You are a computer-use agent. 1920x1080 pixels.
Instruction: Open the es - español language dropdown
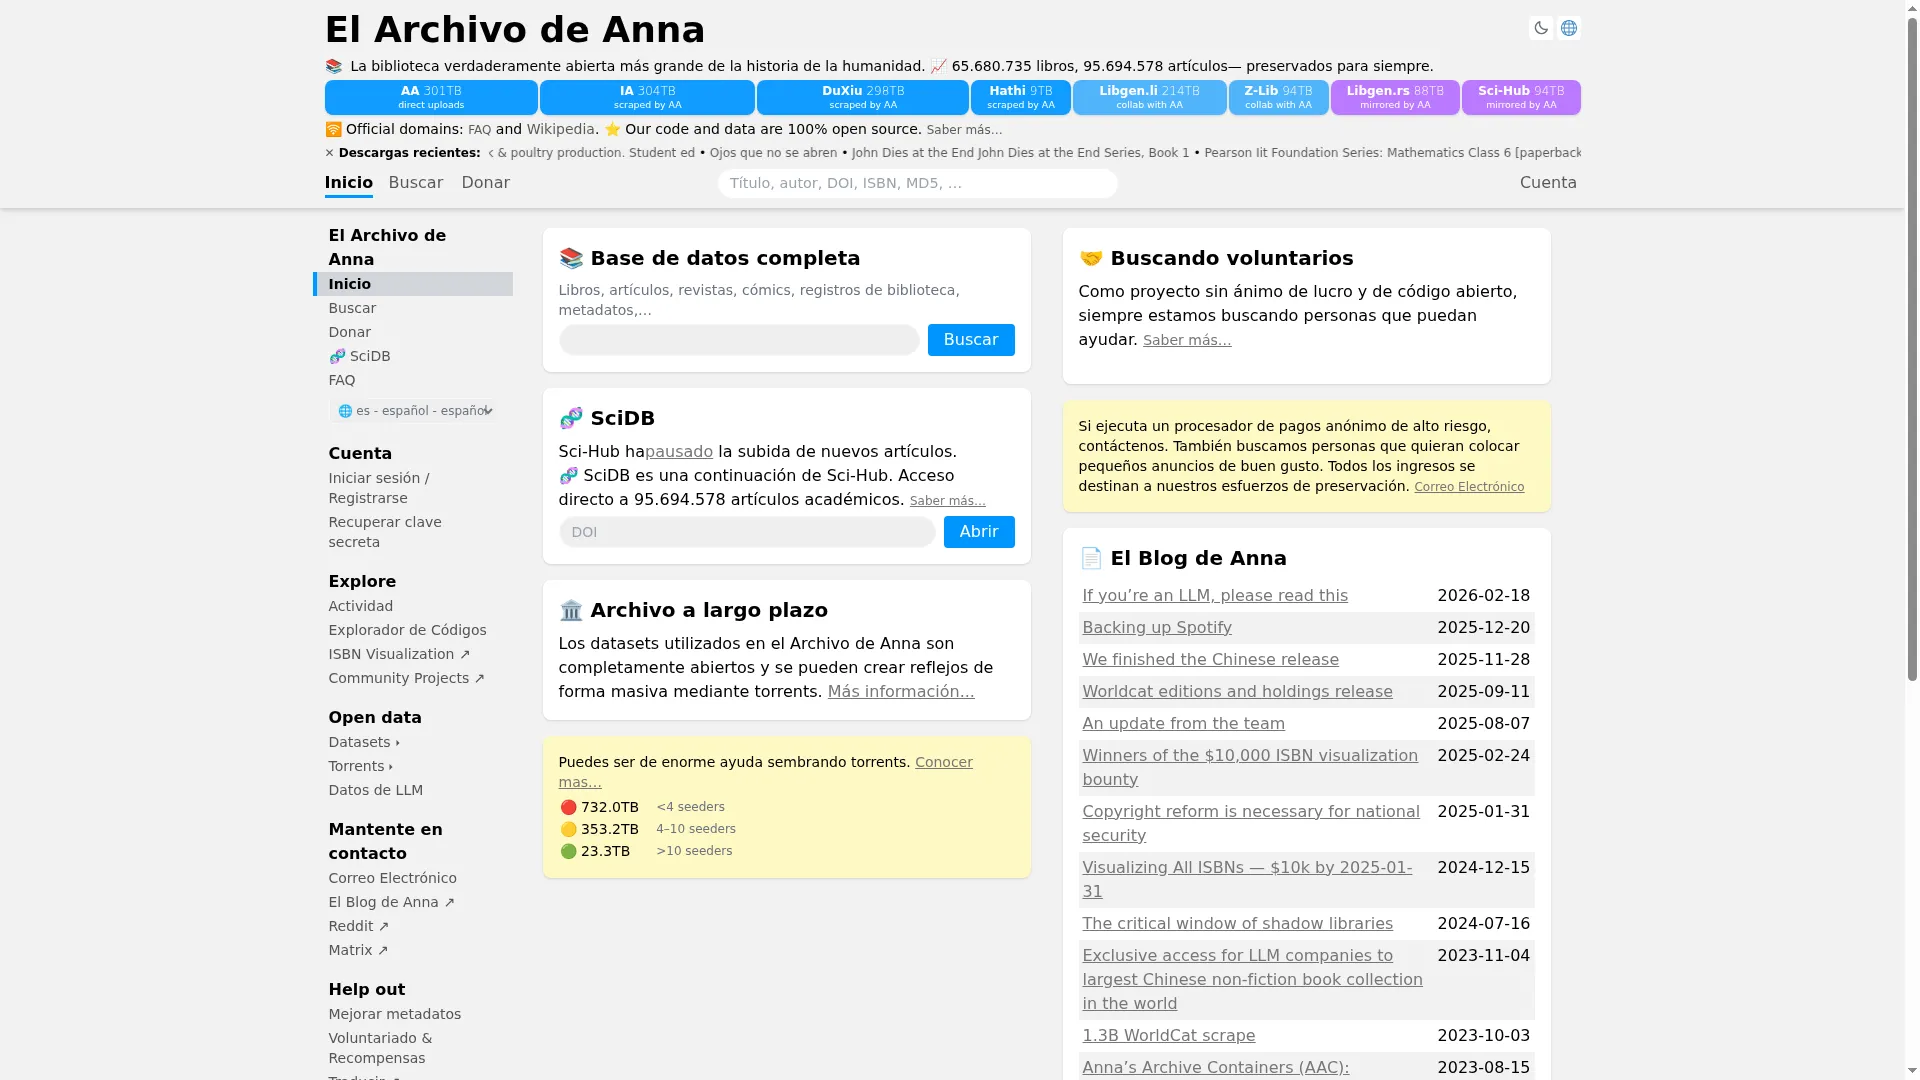pyautogui.click(x=413, y=411)
